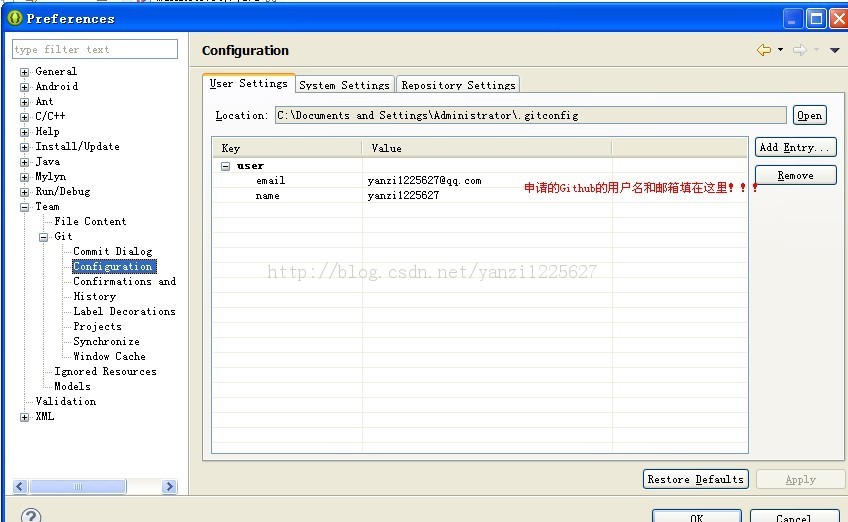848x522 pixels.
Task: Select Commit Dialog in the tree
Action: (112, 252)
